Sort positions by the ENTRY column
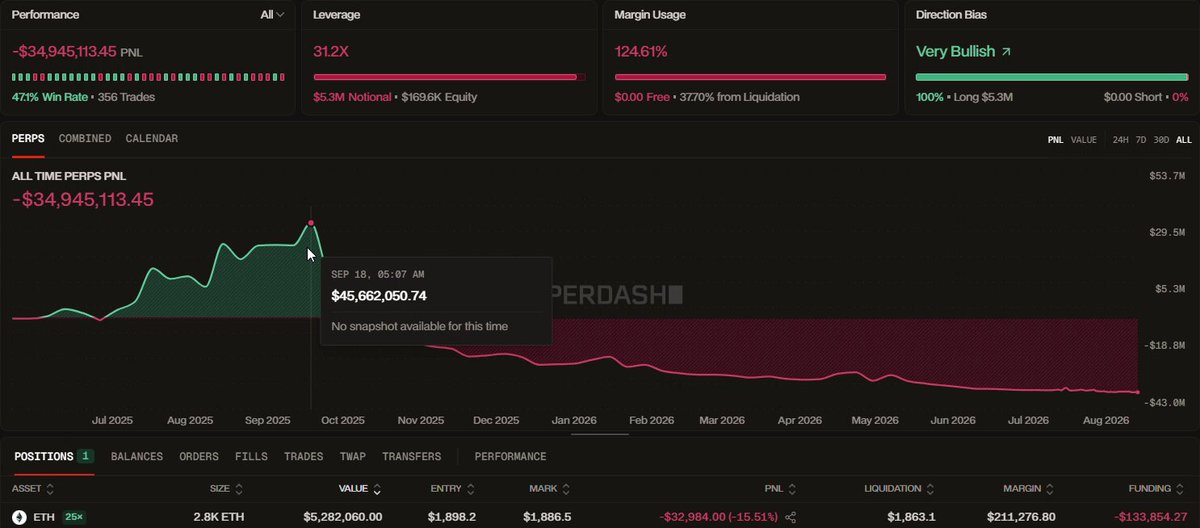1200x528 pixels. [x=453, y=489]
